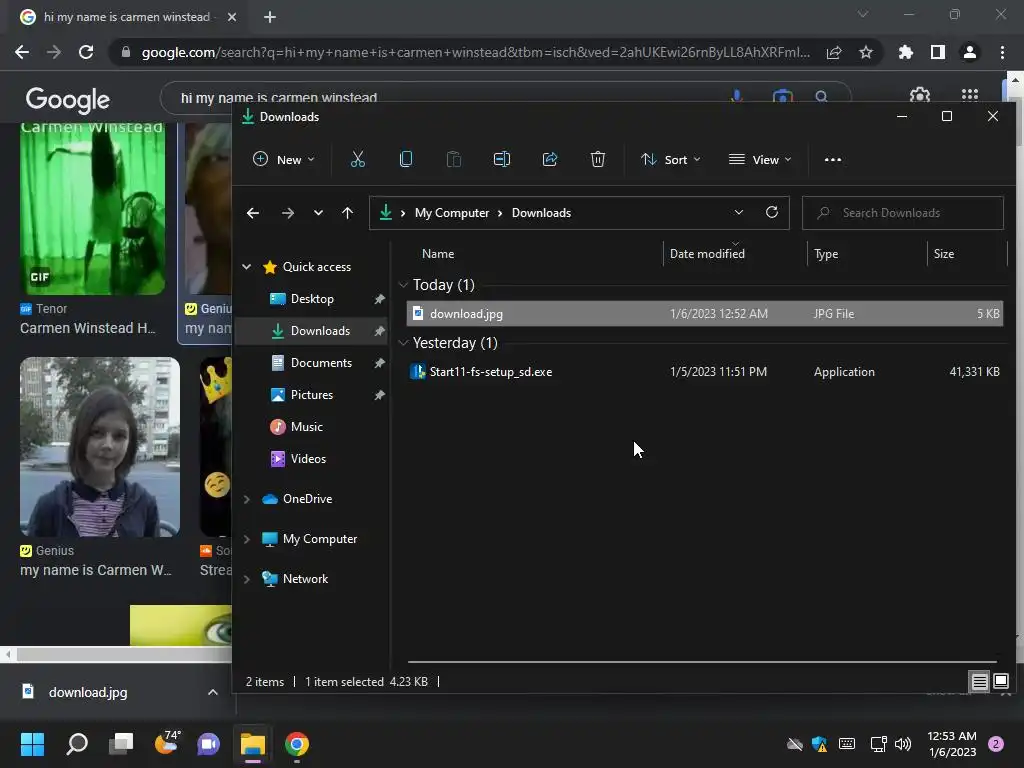Select download.jpg file row
1024x768 pixels.
tap(705, 314)
